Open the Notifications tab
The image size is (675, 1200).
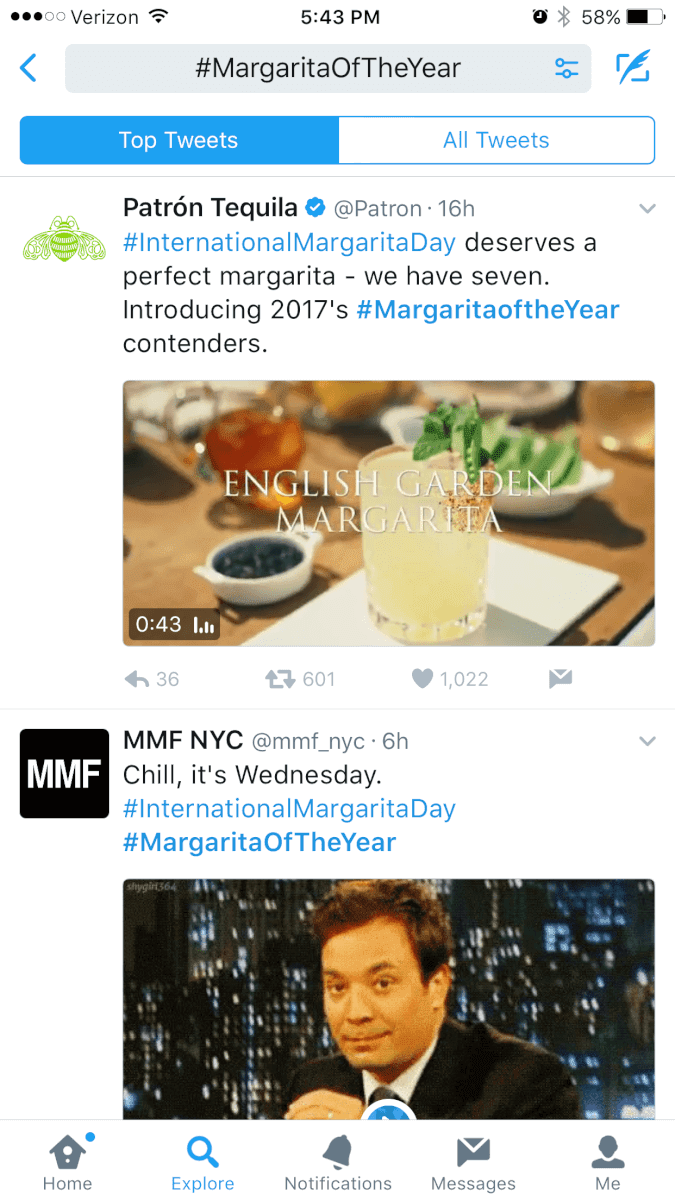[338, 1162]
